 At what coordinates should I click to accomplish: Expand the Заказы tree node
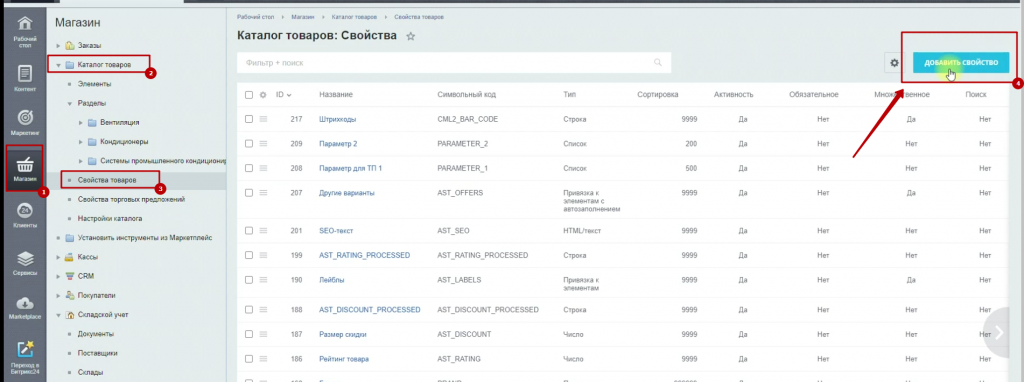point(58,46)
